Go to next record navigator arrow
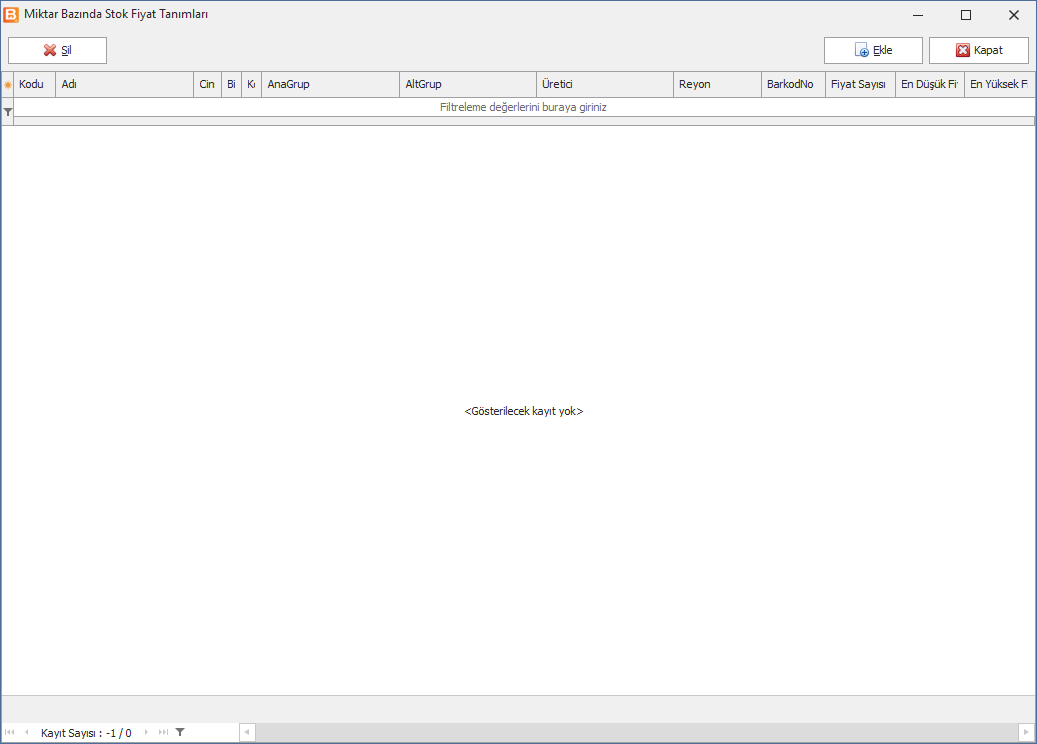Viewport: 1037px width, 744px height. coord(146,732)
